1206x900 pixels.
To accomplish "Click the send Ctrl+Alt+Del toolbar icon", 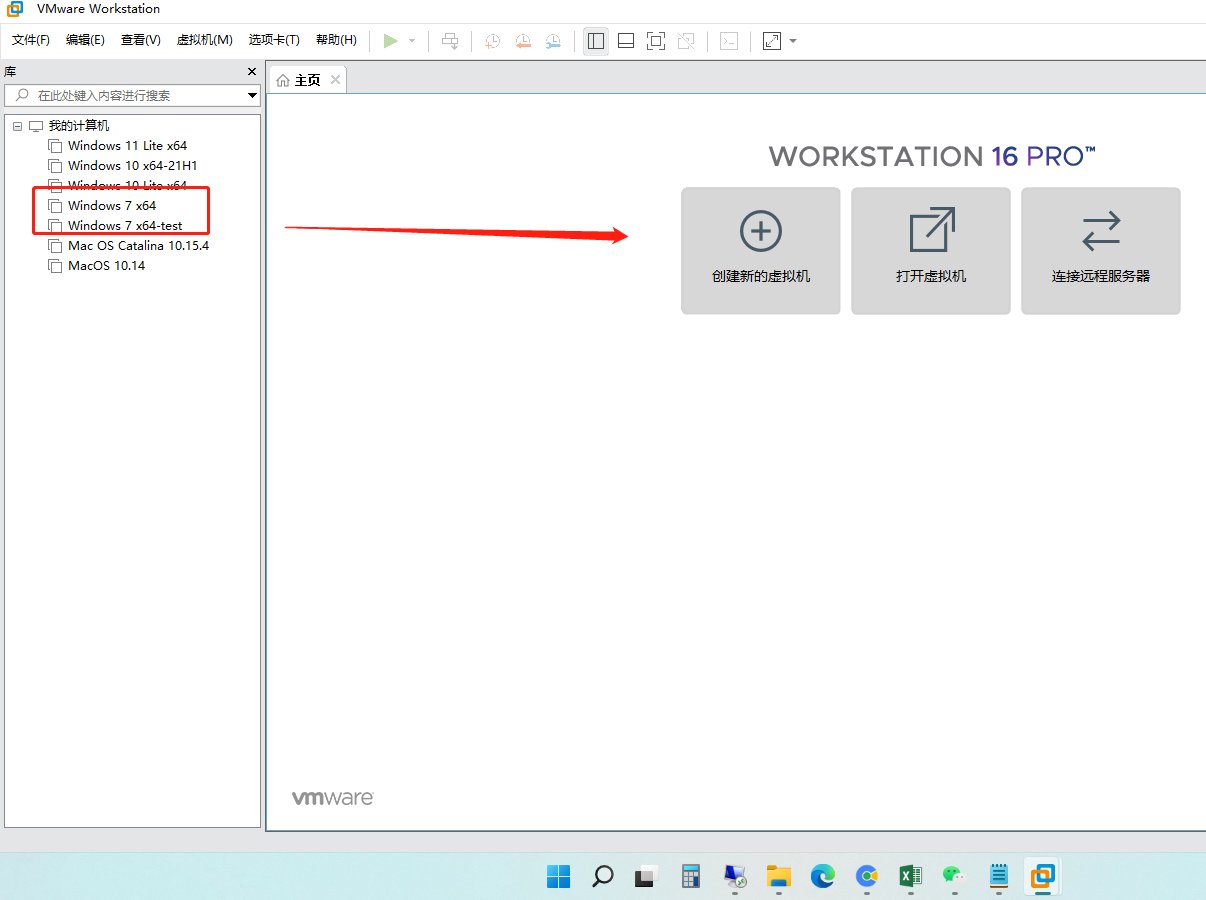I will tap(451, 41).
